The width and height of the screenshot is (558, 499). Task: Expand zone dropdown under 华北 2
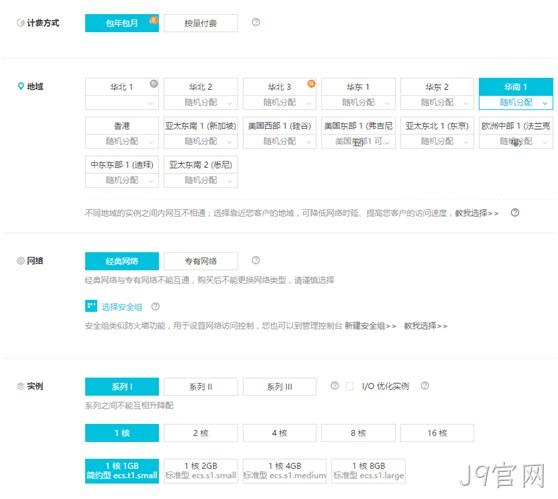[x=201, y=103]
